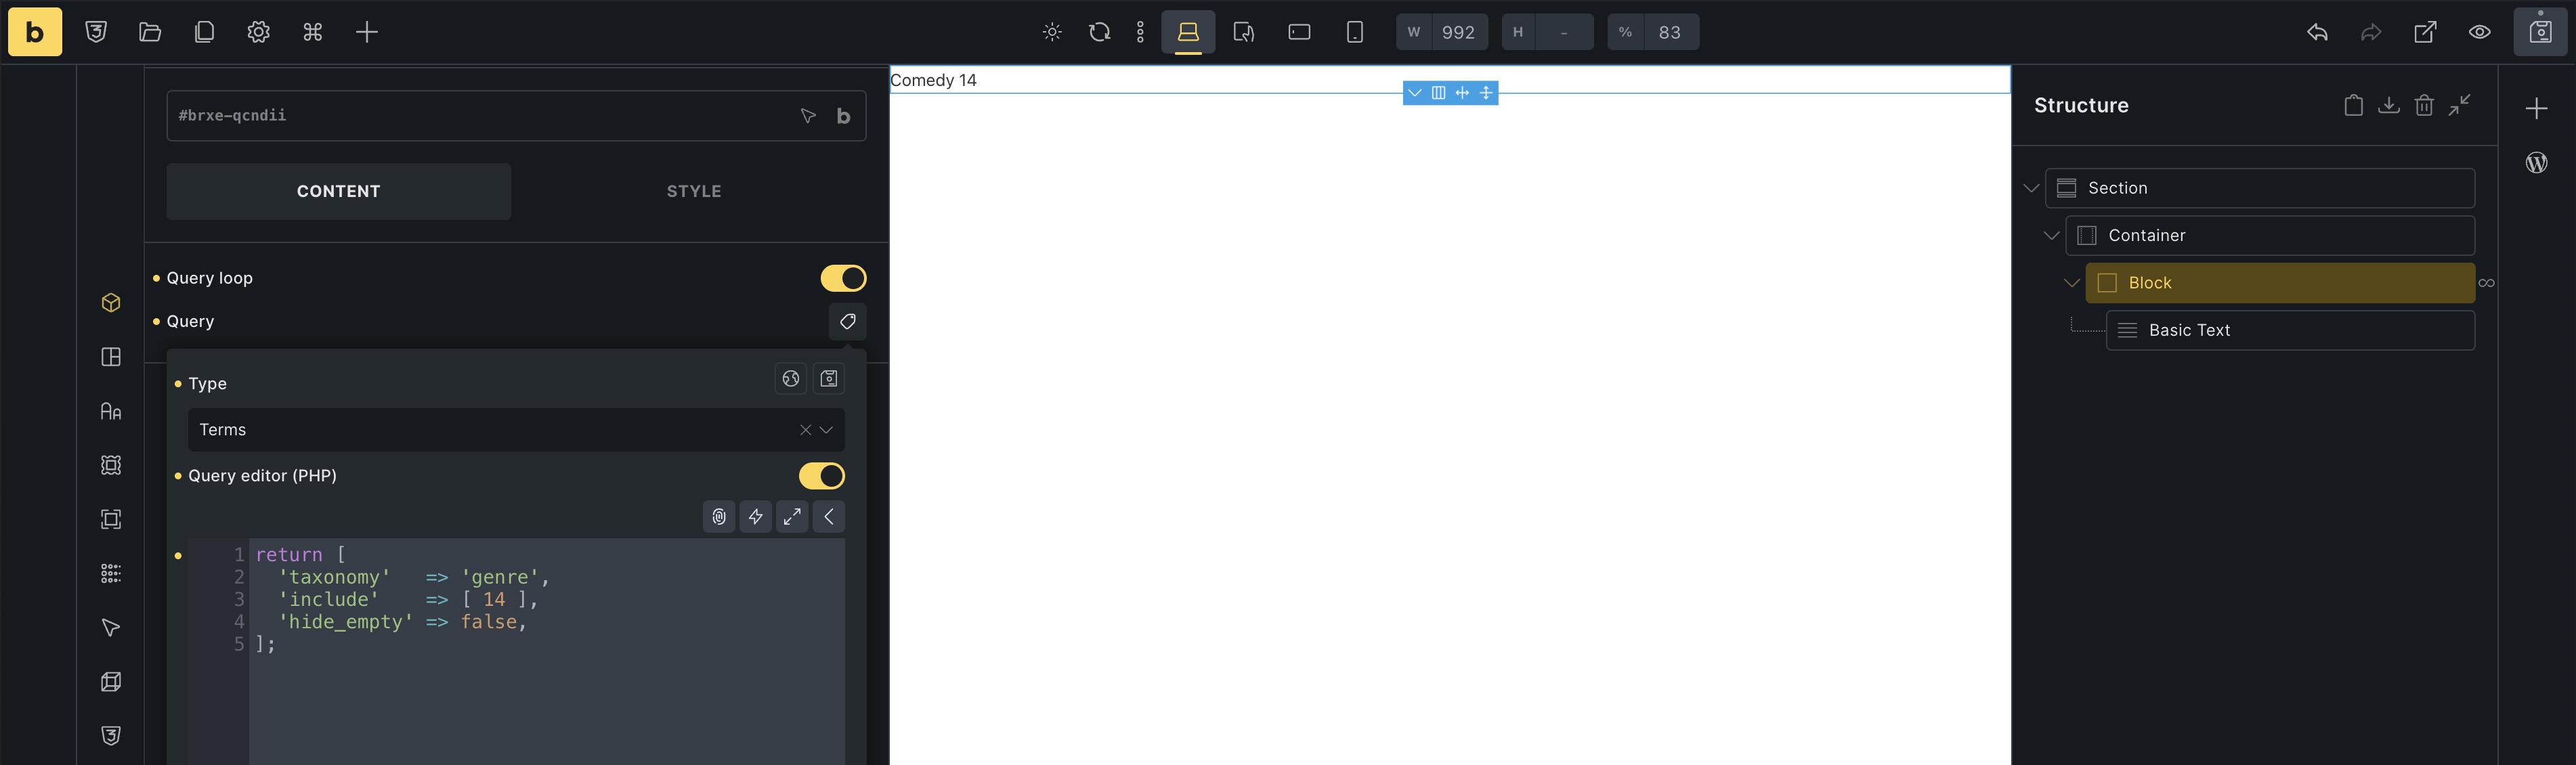Select Section in Structure tree
The width and height of the screenshot is (2576, 765).
(2260, 188)
